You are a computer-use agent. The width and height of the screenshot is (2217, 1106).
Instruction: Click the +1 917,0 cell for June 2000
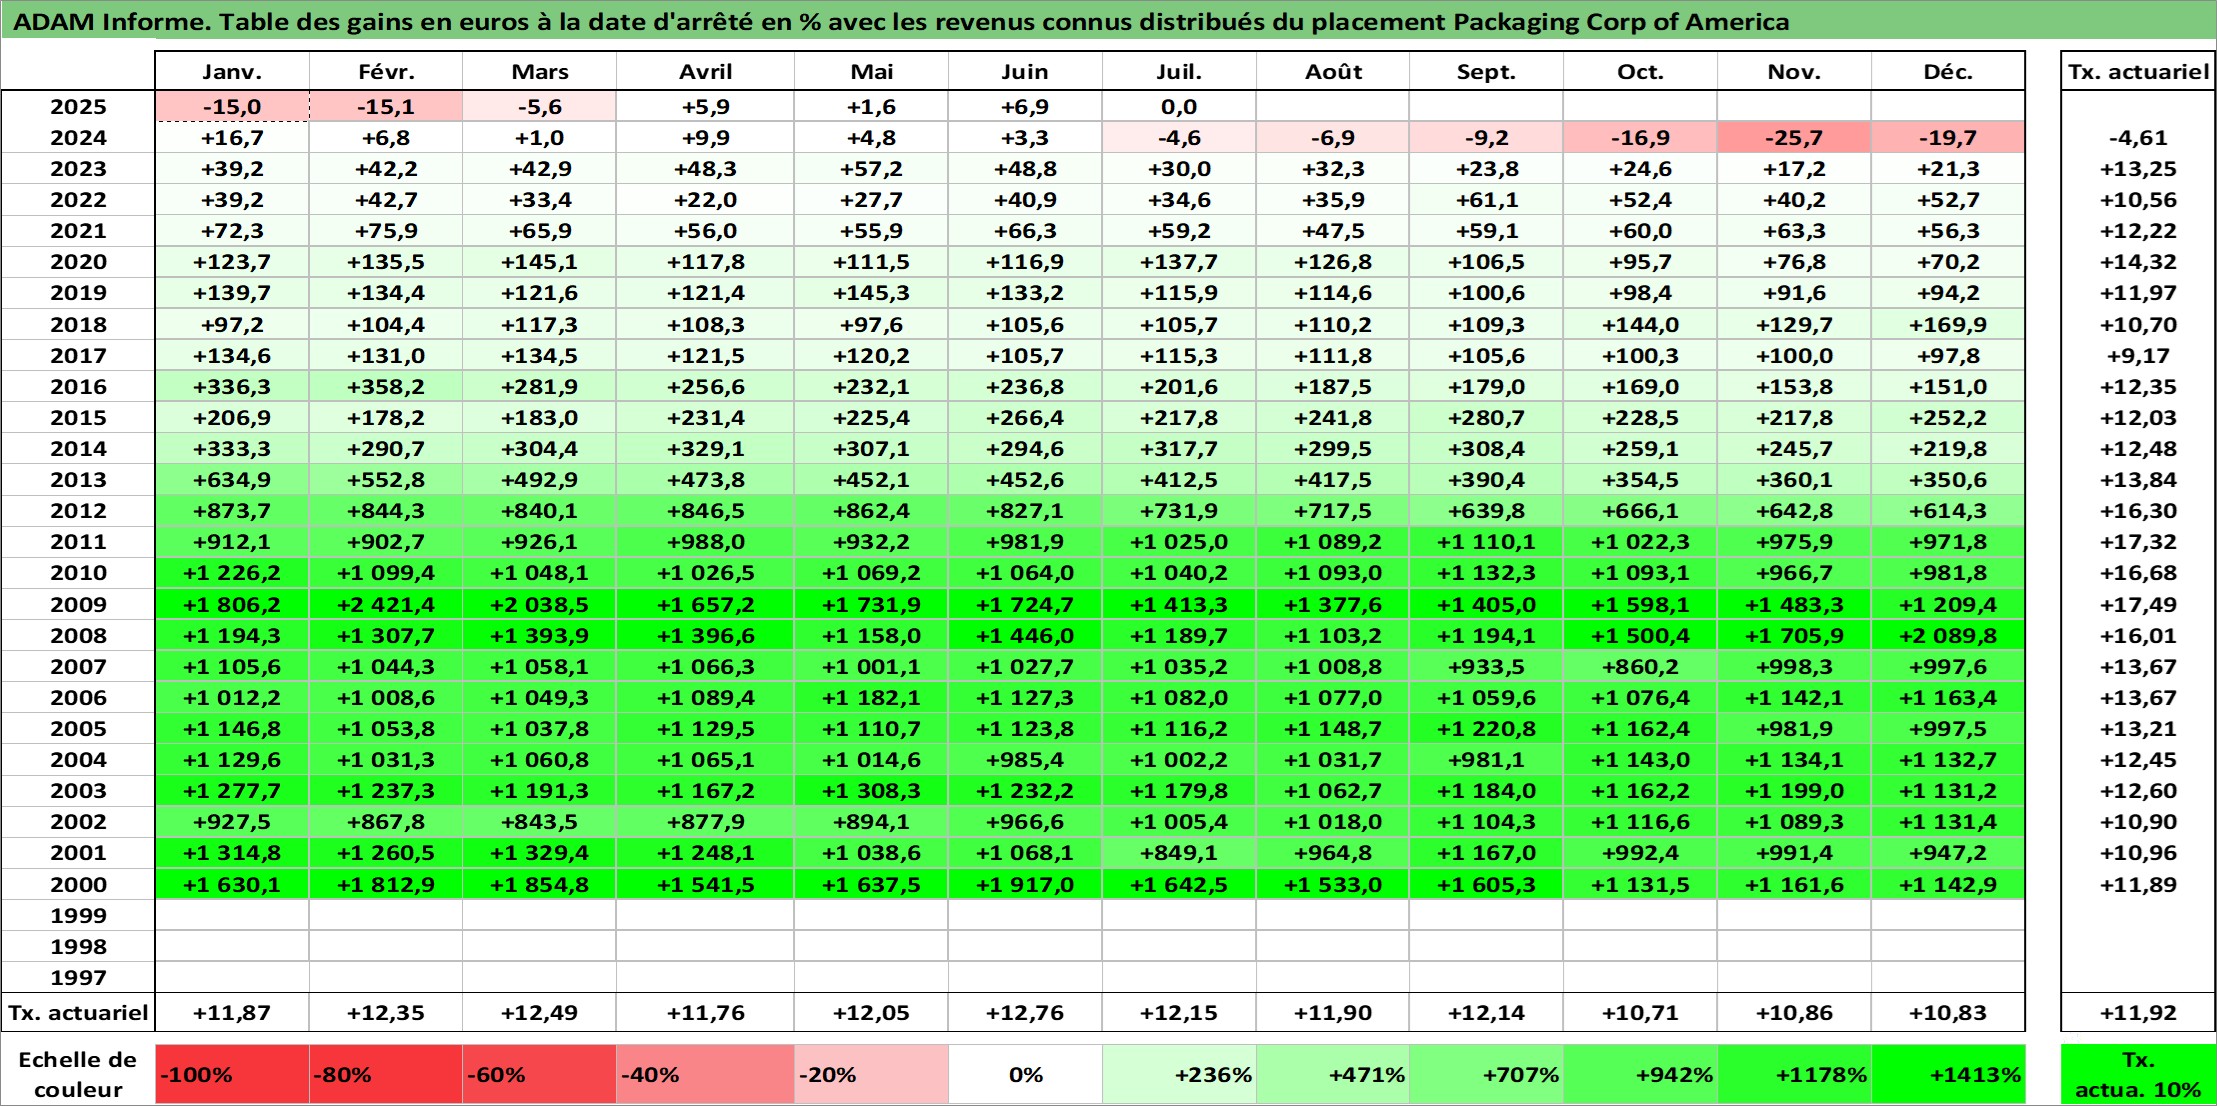pos(1025,885)
